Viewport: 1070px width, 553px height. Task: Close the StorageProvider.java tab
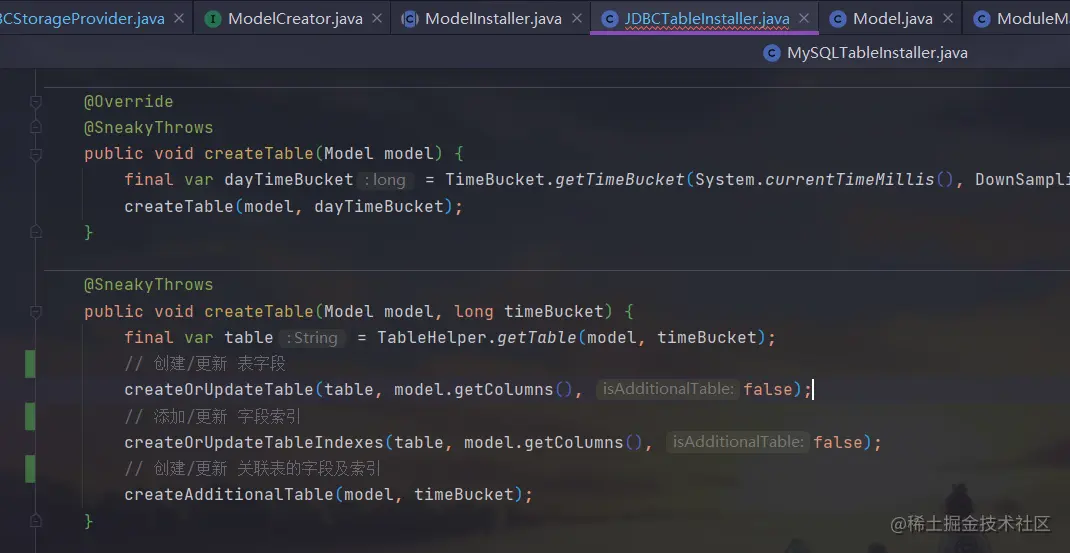click(179, 18)
